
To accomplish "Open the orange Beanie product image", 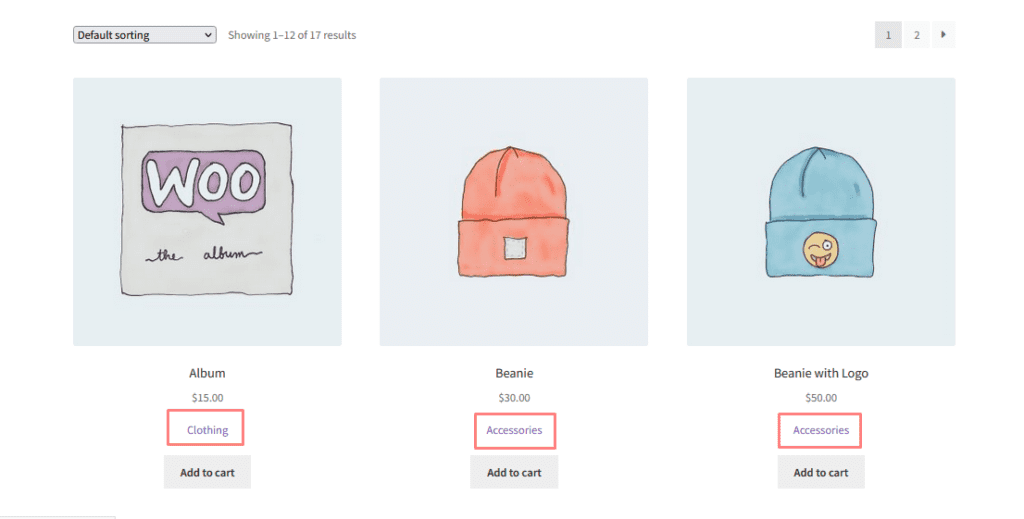I will [x=514, y=212].
